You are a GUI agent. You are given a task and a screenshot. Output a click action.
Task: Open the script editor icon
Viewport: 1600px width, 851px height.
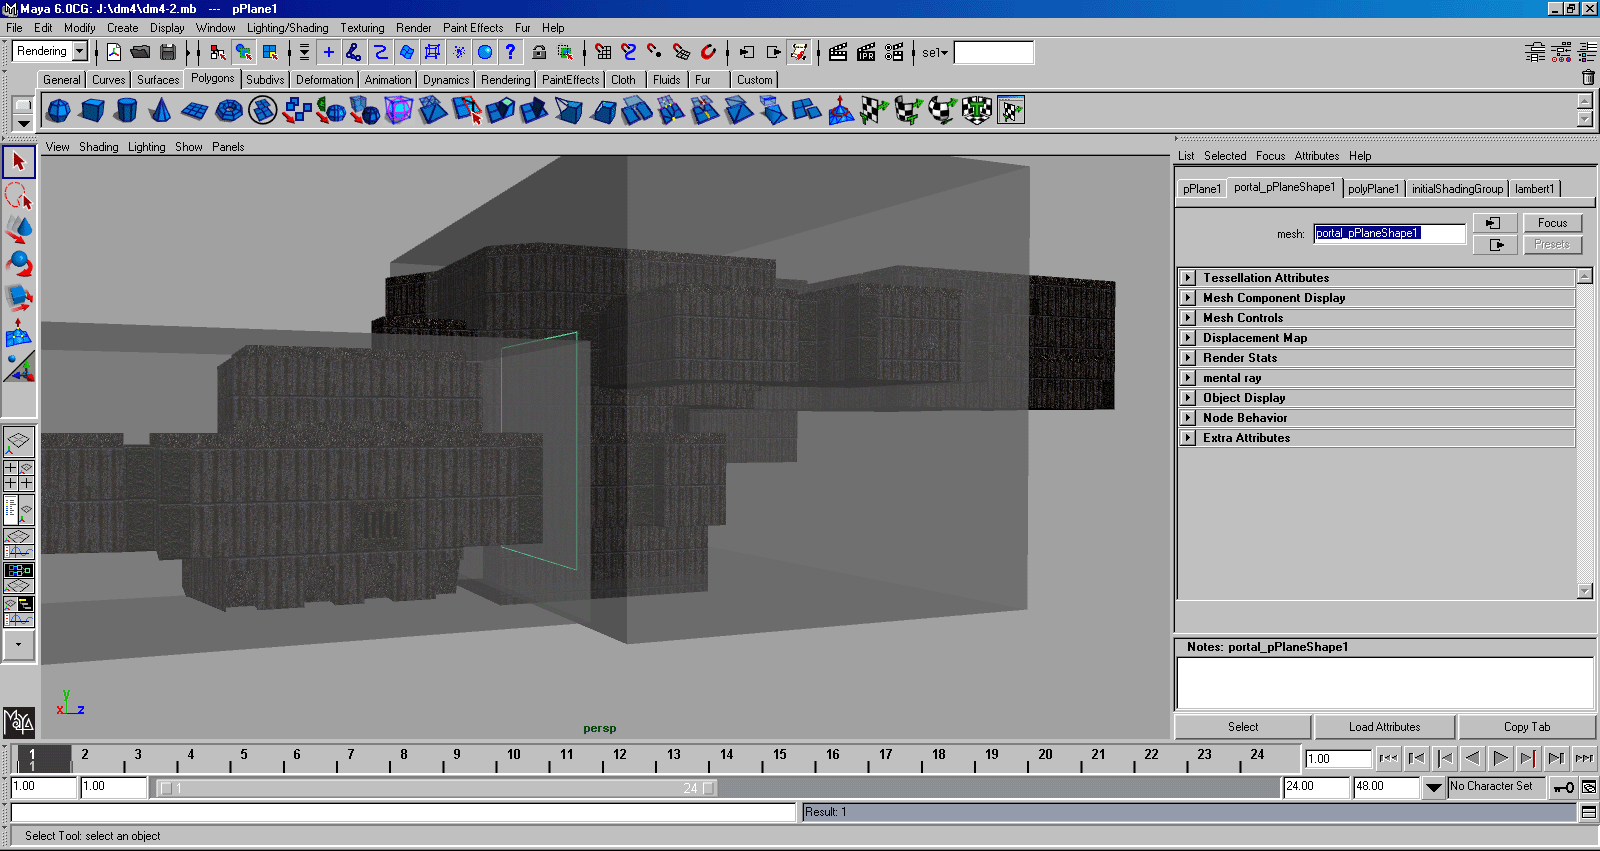pos(1588,812)
